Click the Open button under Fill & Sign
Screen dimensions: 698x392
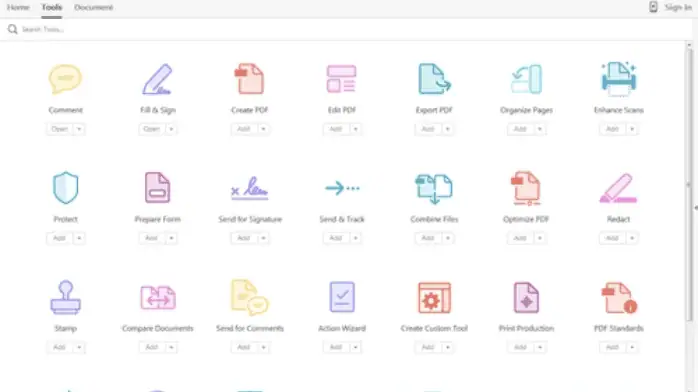click(152, 129)
